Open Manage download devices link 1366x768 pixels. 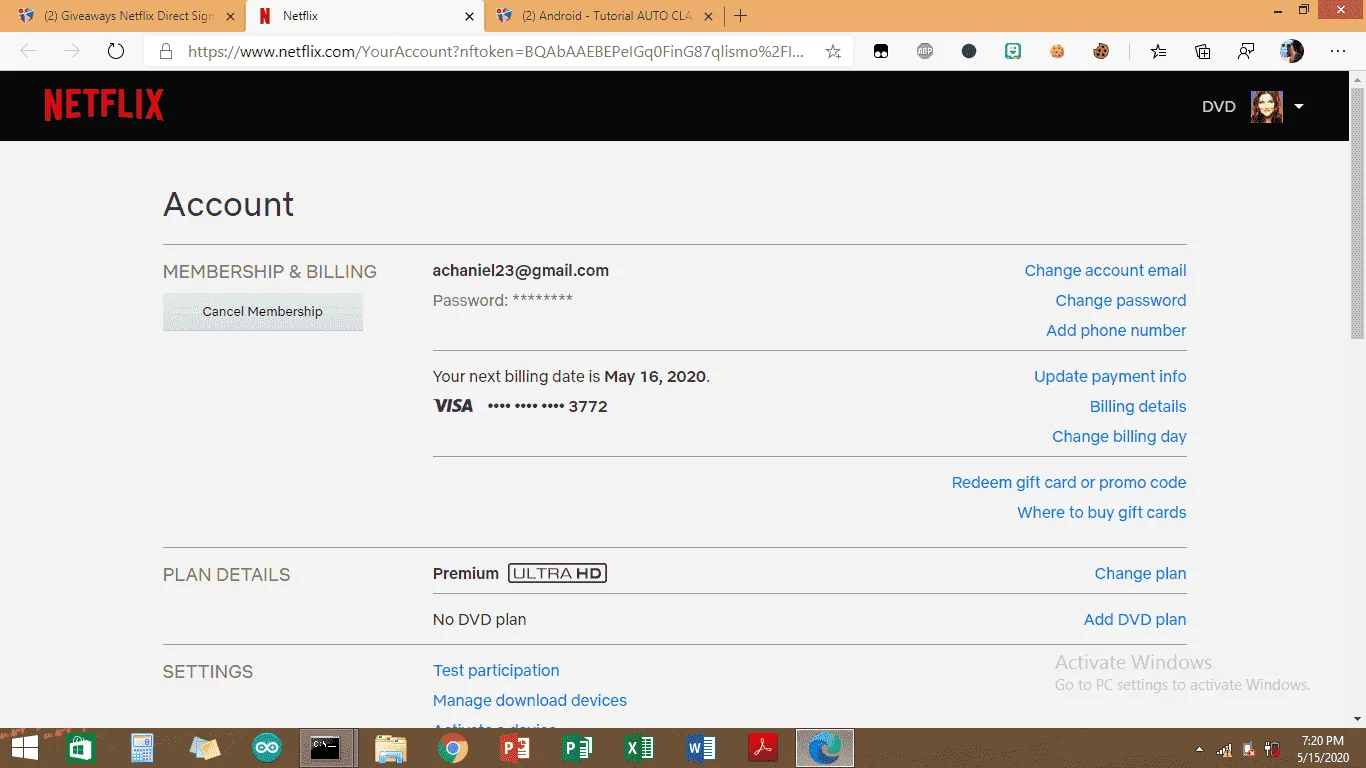(x=530, y=700)
